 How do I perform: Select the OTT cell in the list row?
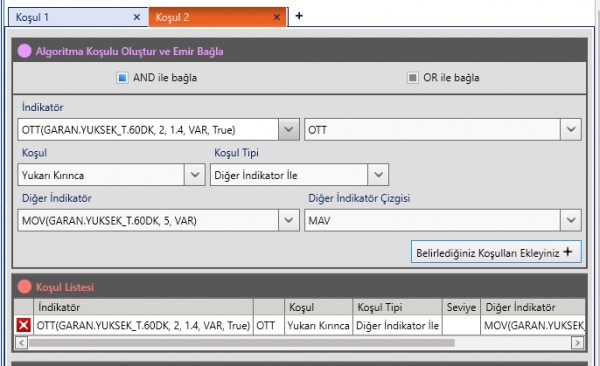click(x=269, y=325)
